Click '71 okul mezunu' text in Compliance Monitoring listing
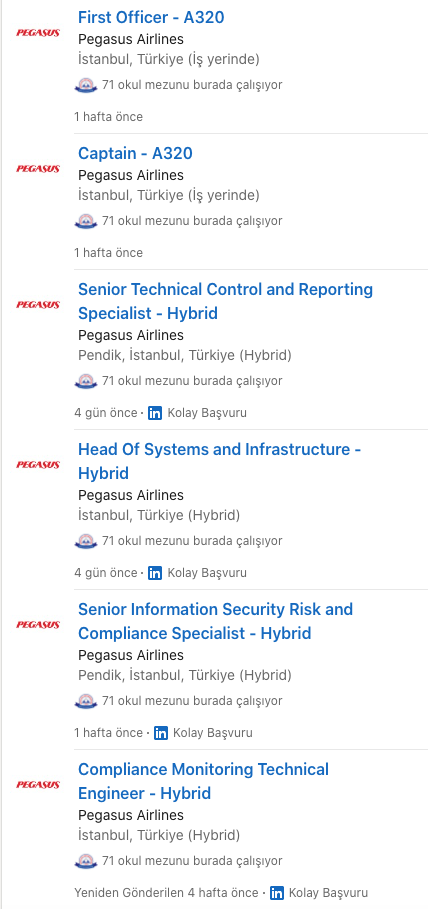428x909 pixels. pos(192,862)
